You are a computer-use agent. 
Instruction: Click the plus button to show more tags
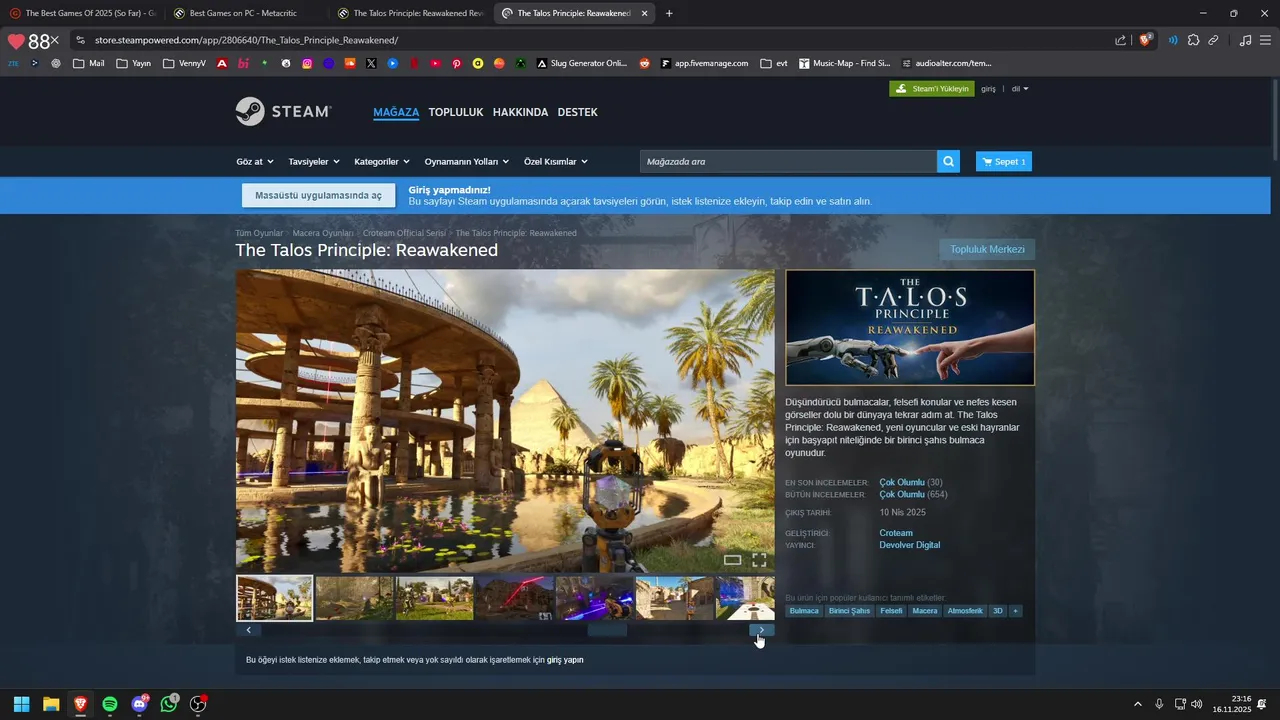[x=1015, y=611]
